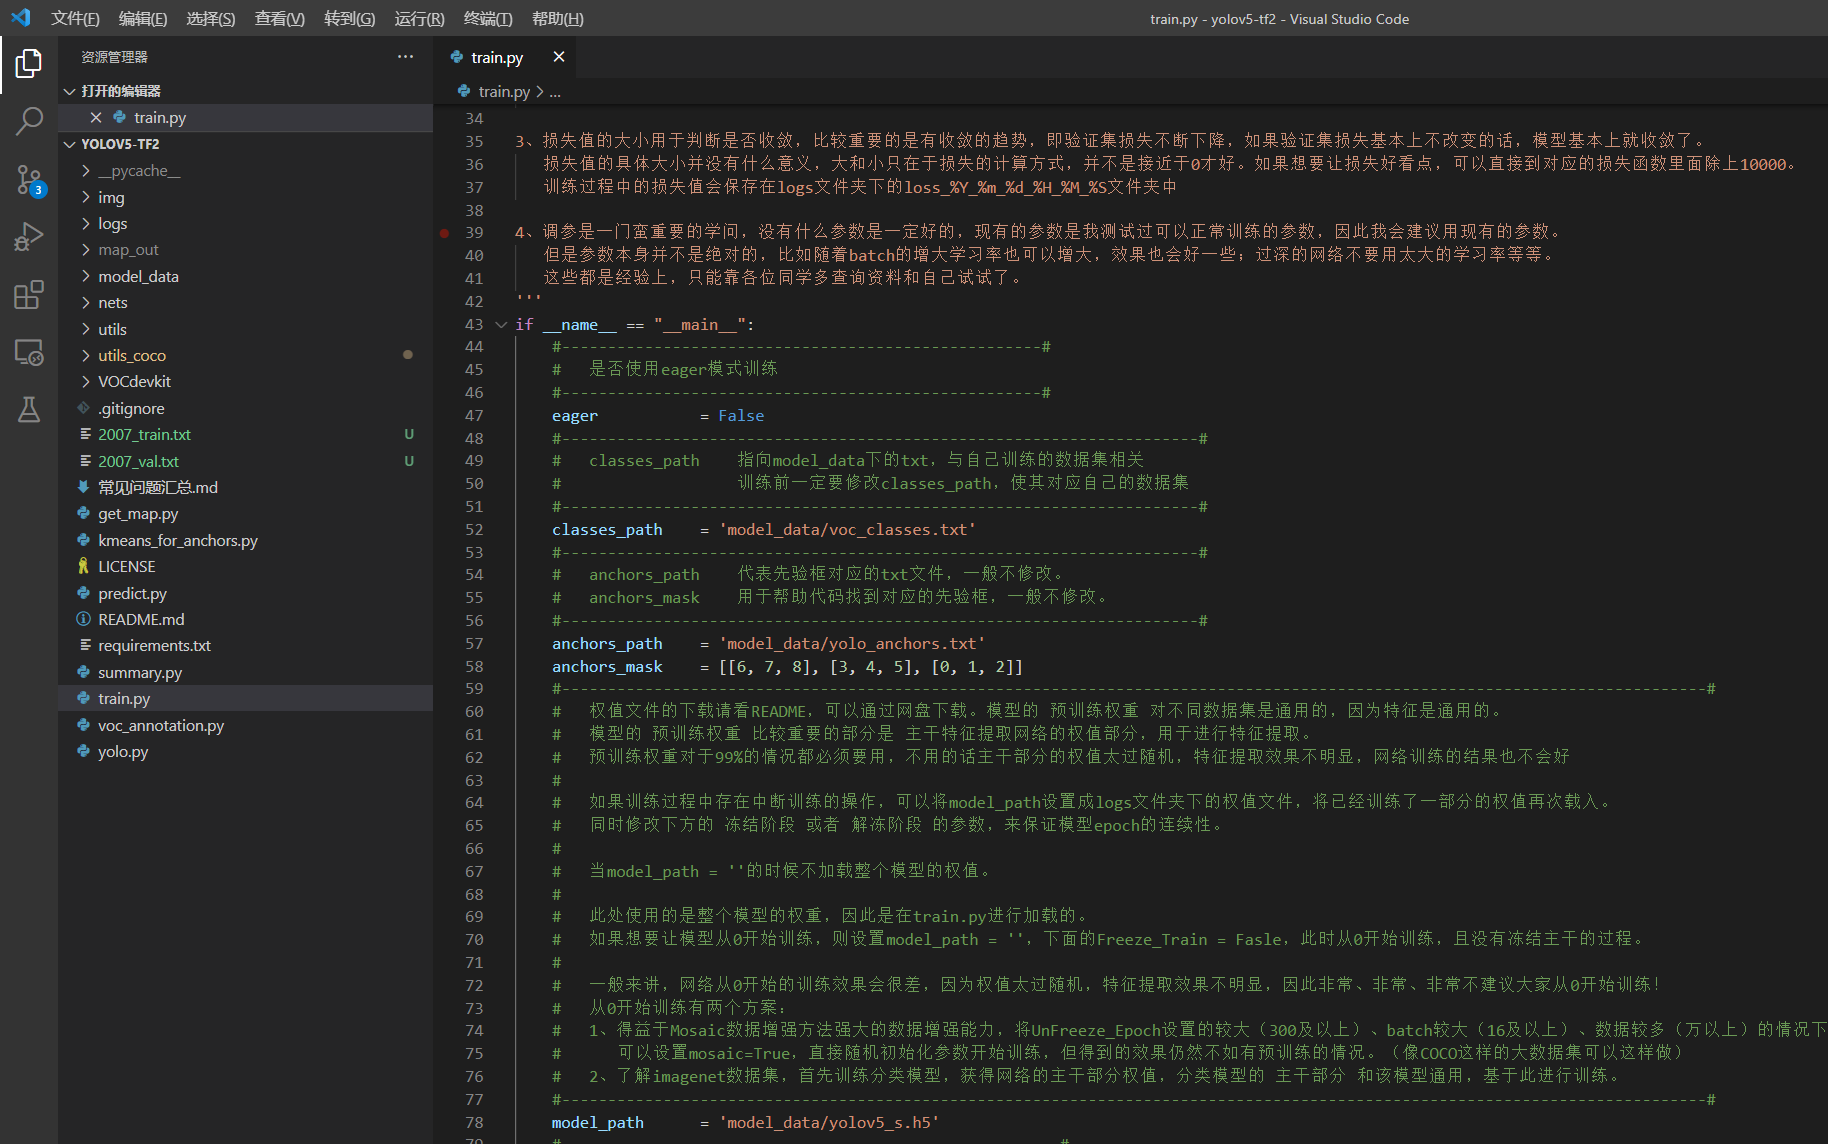Click the breakpoint dot on line 39
Image resolution: width=1828 pixels, height=1144 pixels.
pyautogui.click(x=444, y=232)
